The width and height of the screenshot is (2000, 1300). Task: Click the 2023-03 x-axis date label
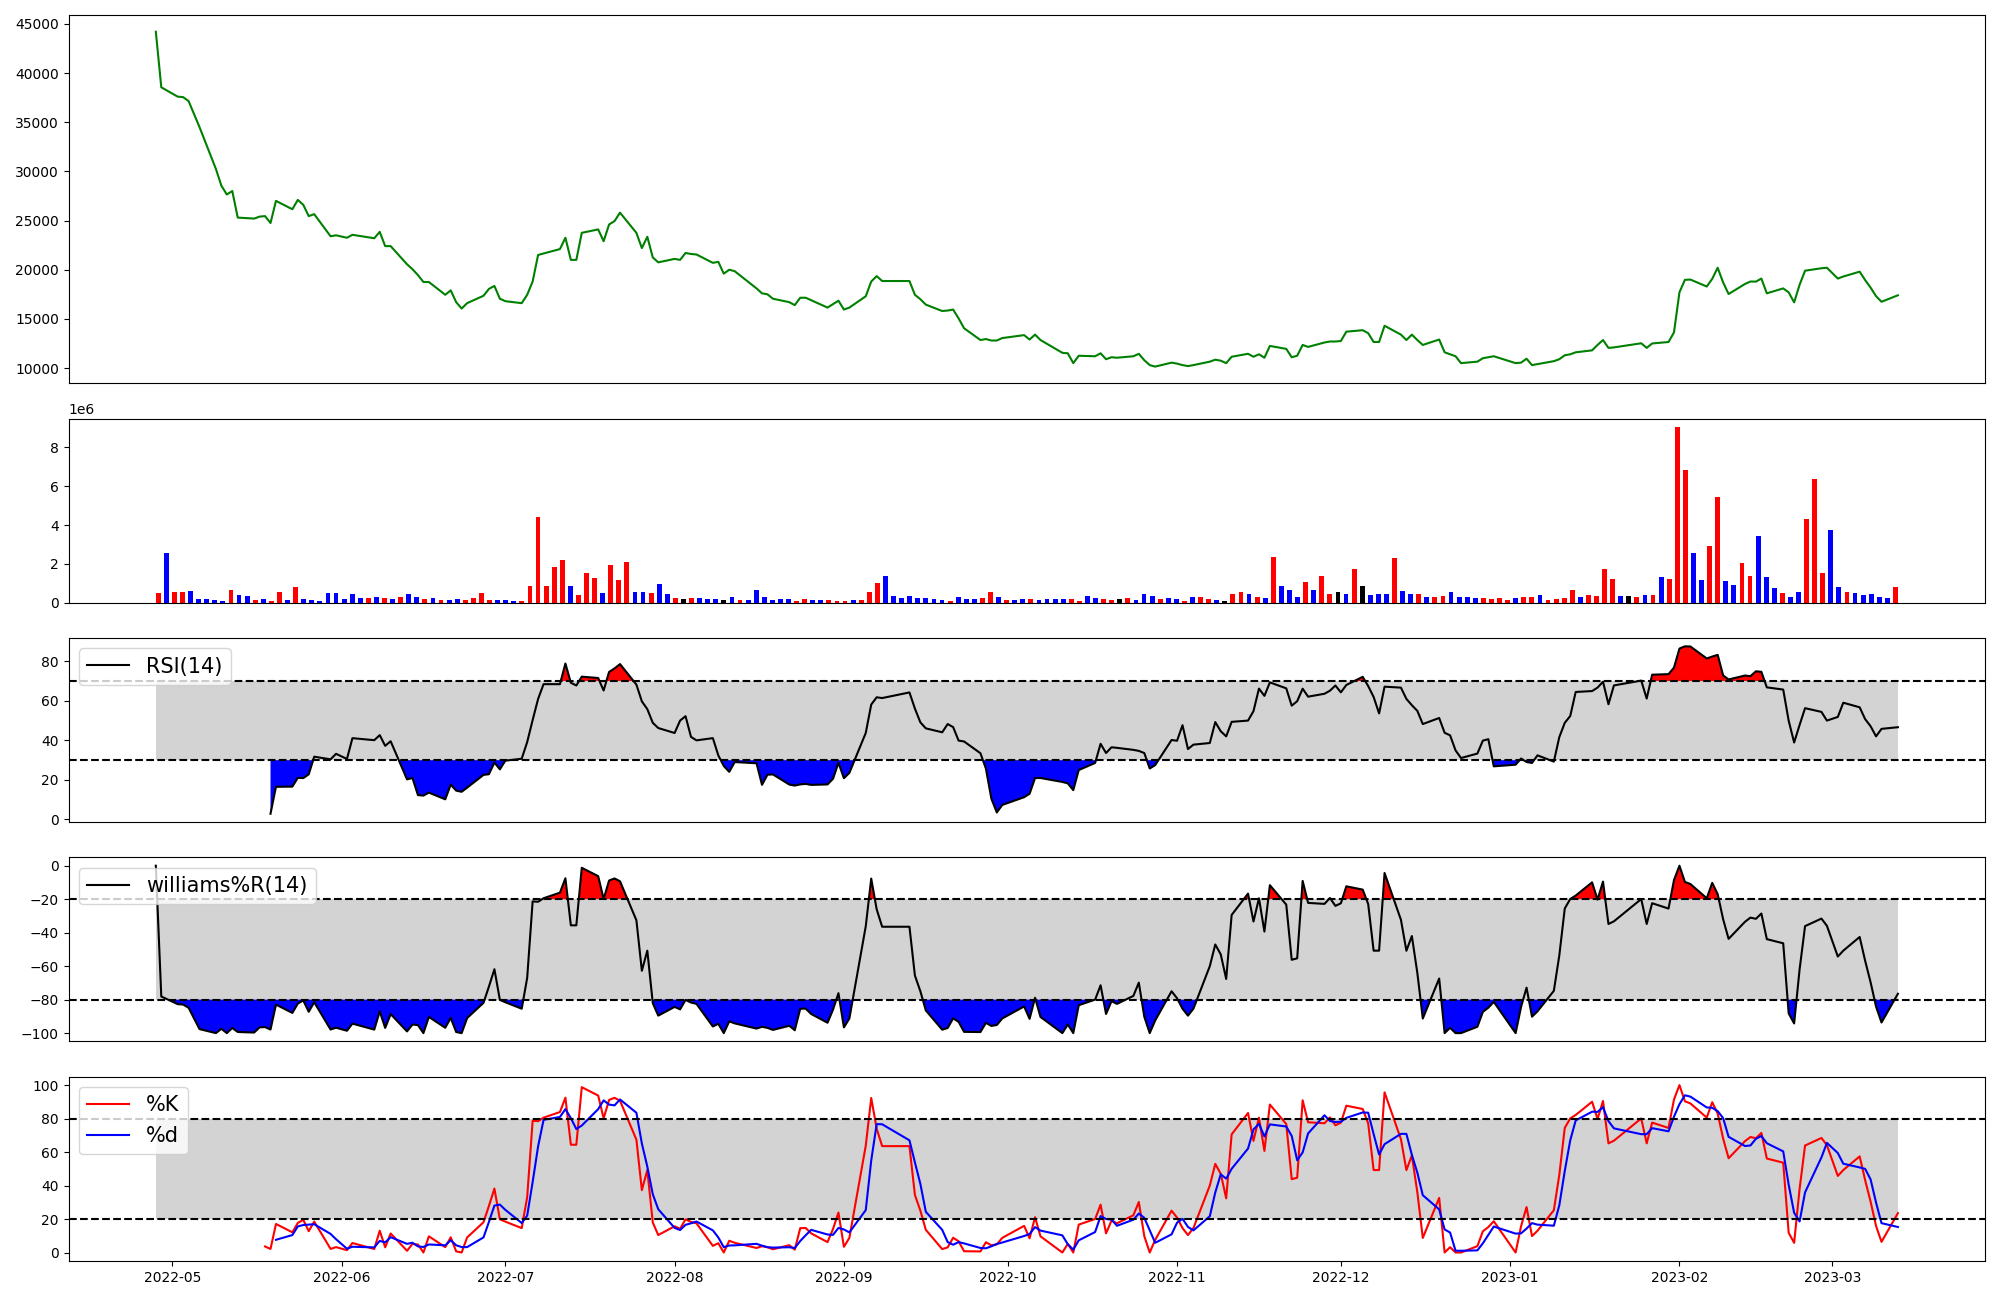point(1832,1277)
